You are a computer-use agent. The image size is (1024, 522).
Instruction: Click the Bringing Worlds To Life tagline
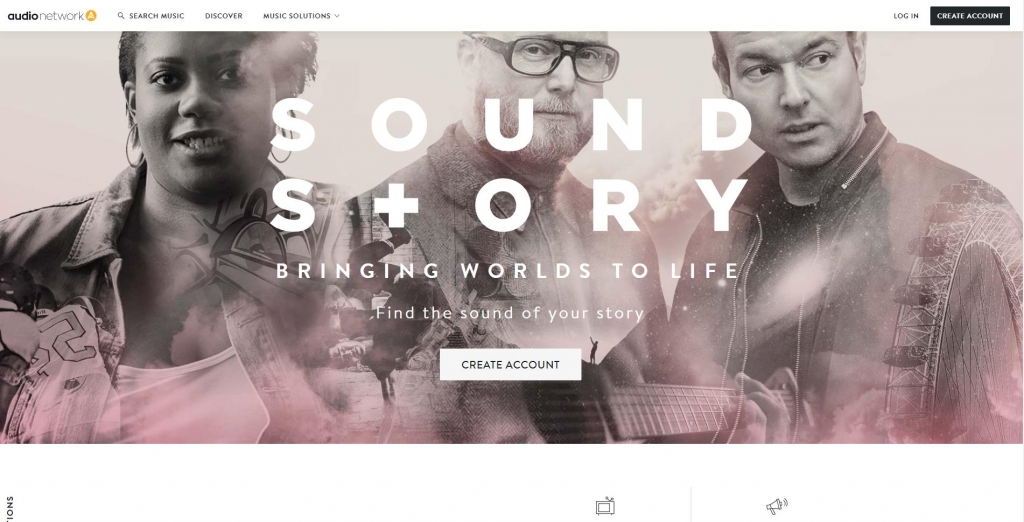(x=507, y=270)
